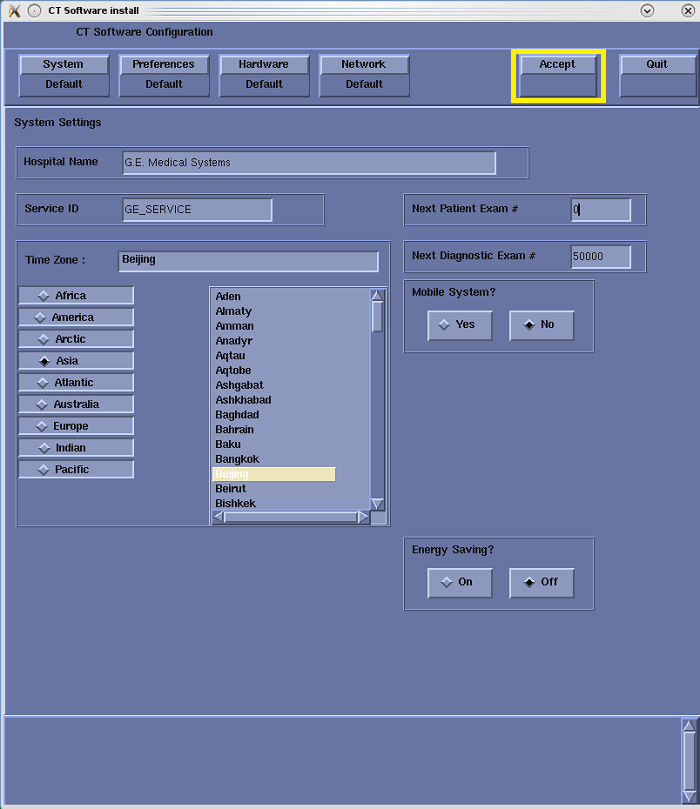Click list scrollbar up arrow
This screenshot has height=809, width=700.
377,296
